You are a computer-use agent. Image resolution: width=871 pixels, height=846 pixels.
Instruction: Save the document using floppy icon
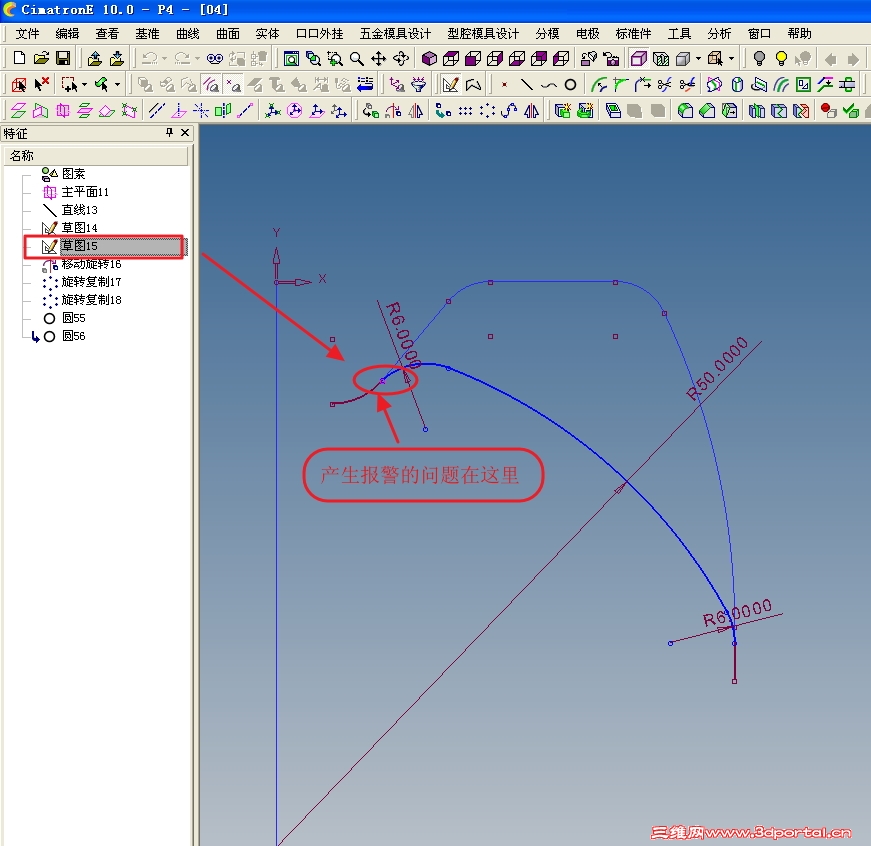click(x=63, y=58)
